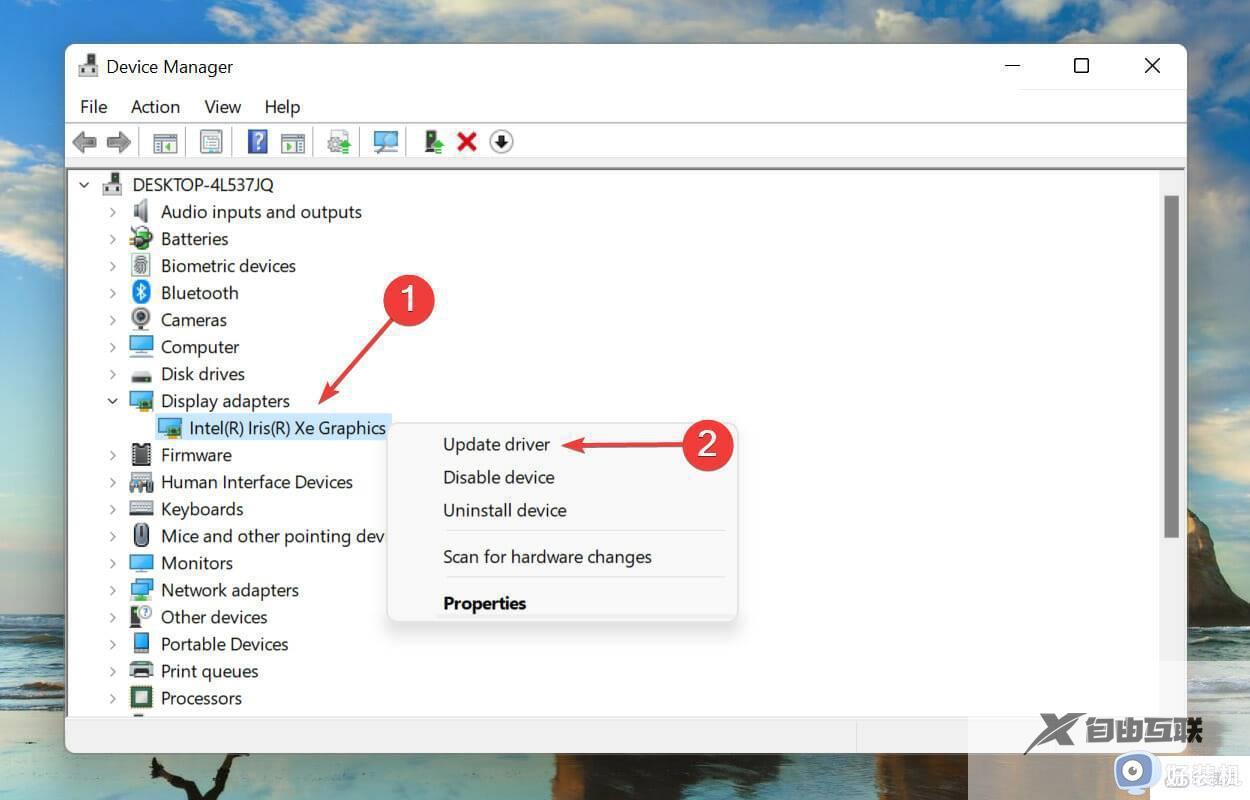Select the Batteries category icon
The image size is (1250, 800).
coord(141,238)
